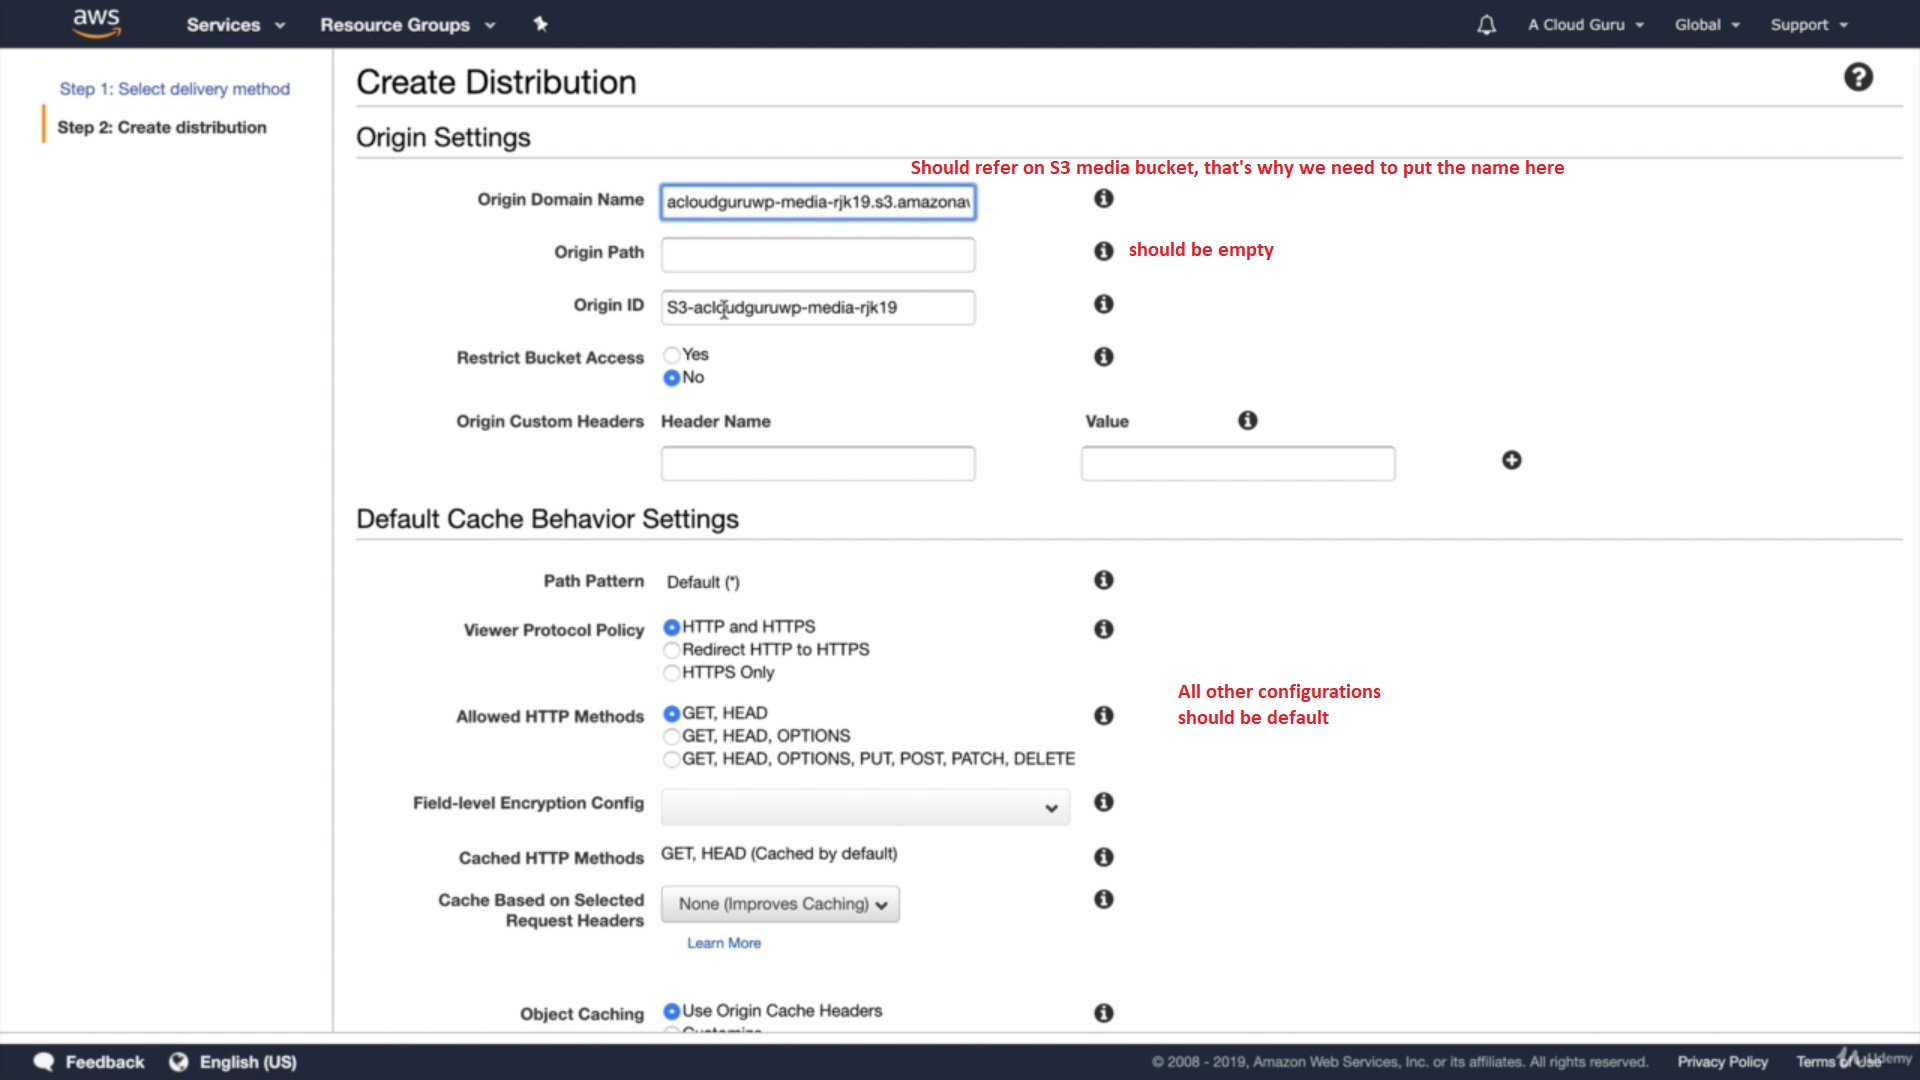Click info icon next to Origin Domain Name

pos(1103,198)
